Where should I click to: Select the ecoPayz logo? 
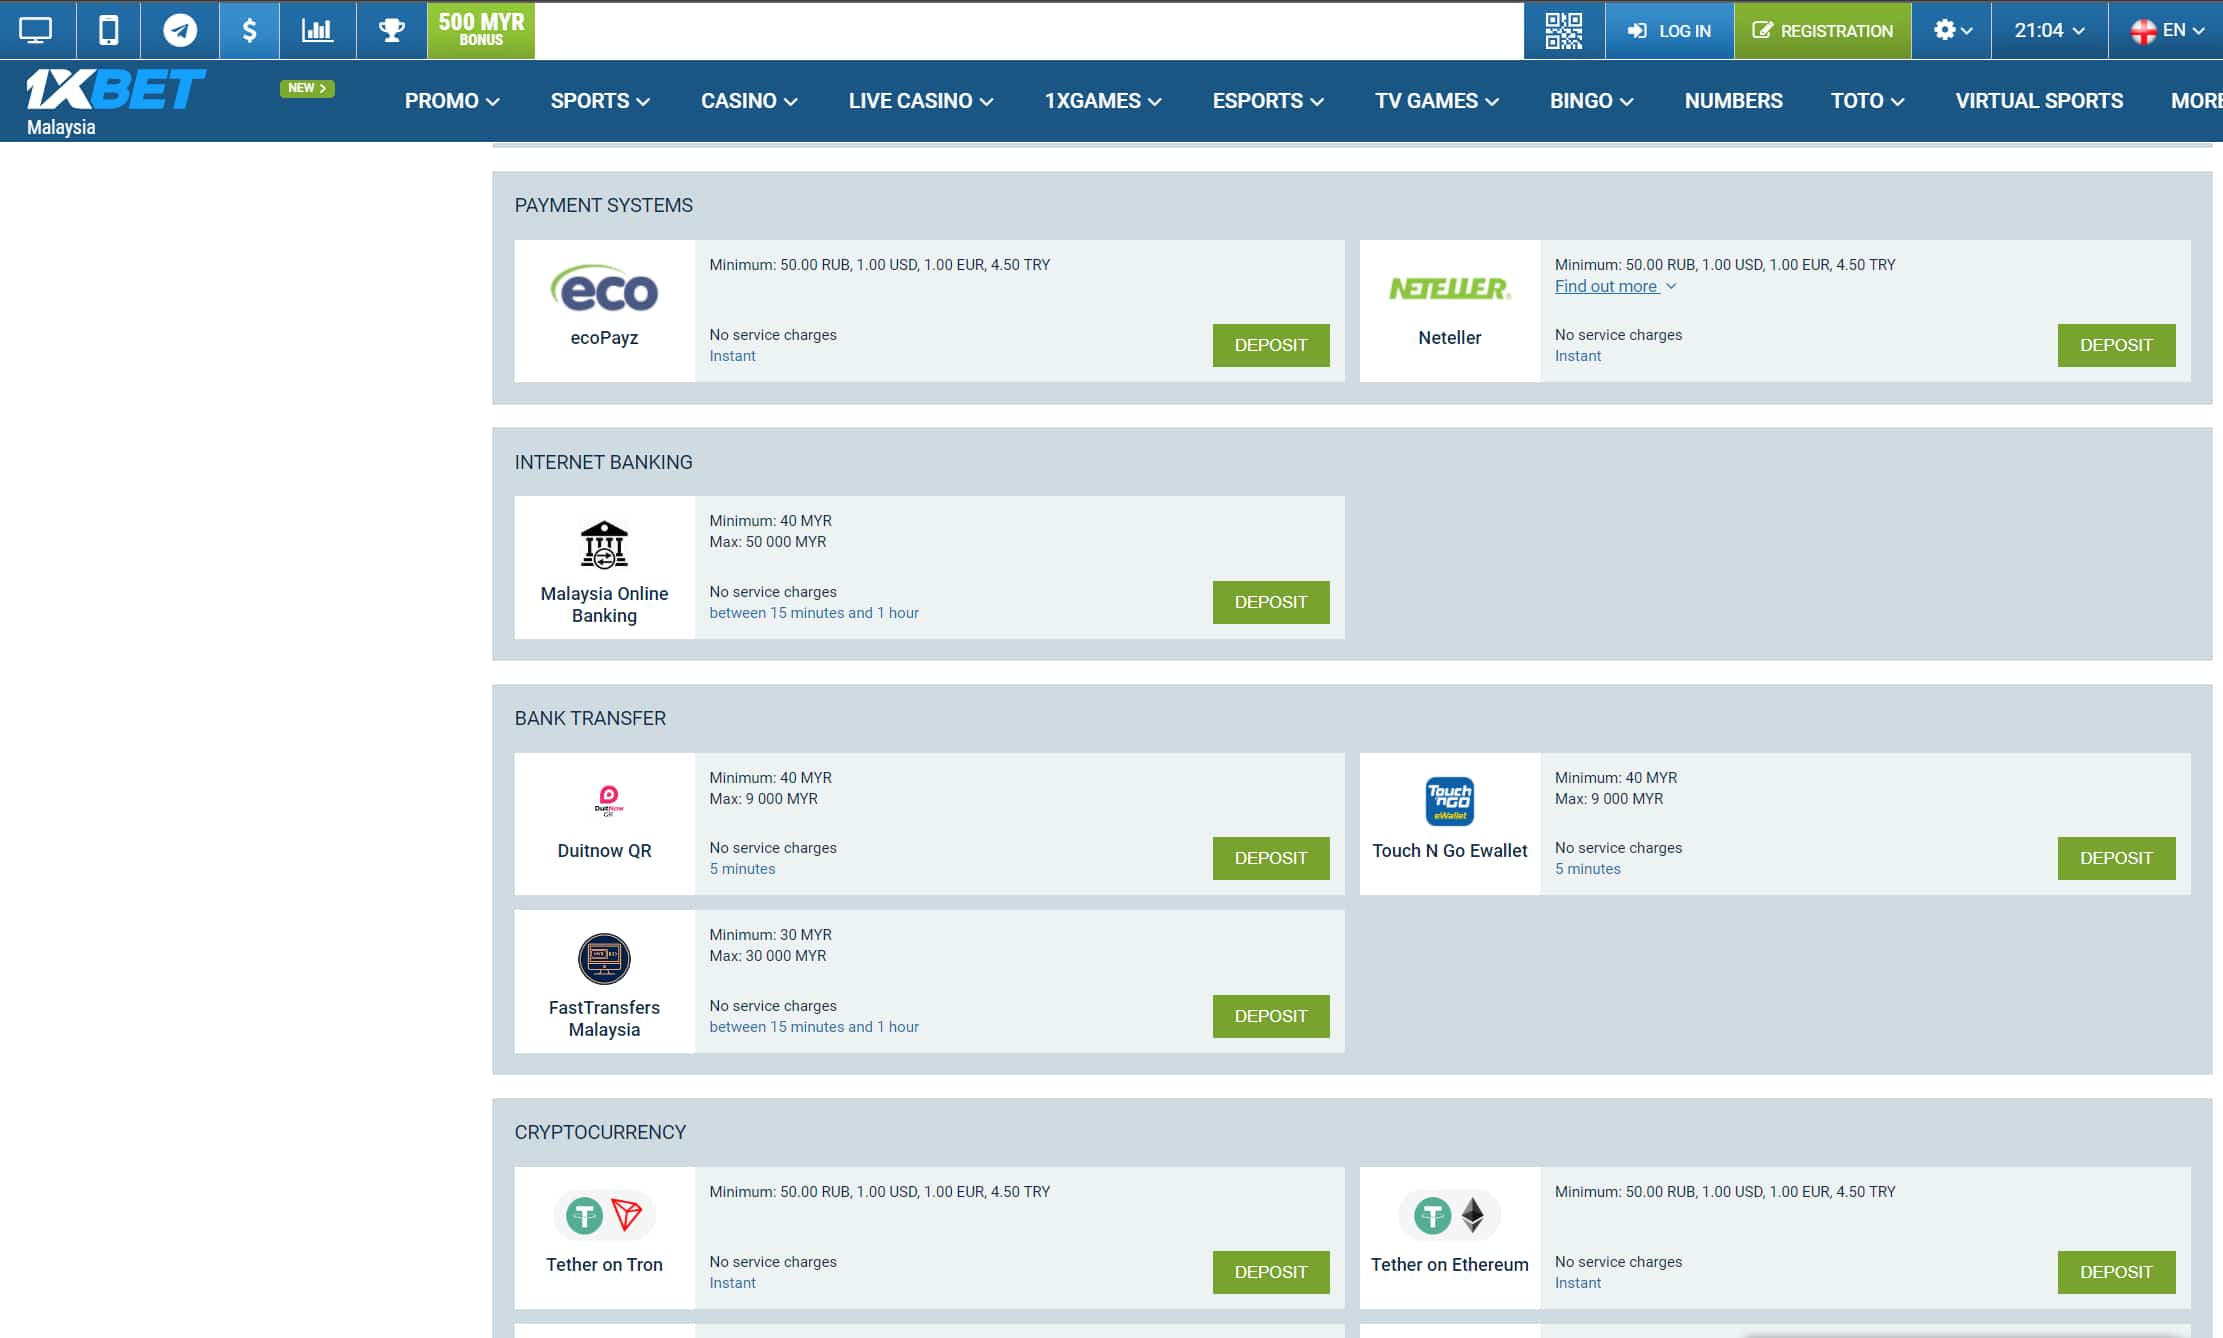click(604, 289)
